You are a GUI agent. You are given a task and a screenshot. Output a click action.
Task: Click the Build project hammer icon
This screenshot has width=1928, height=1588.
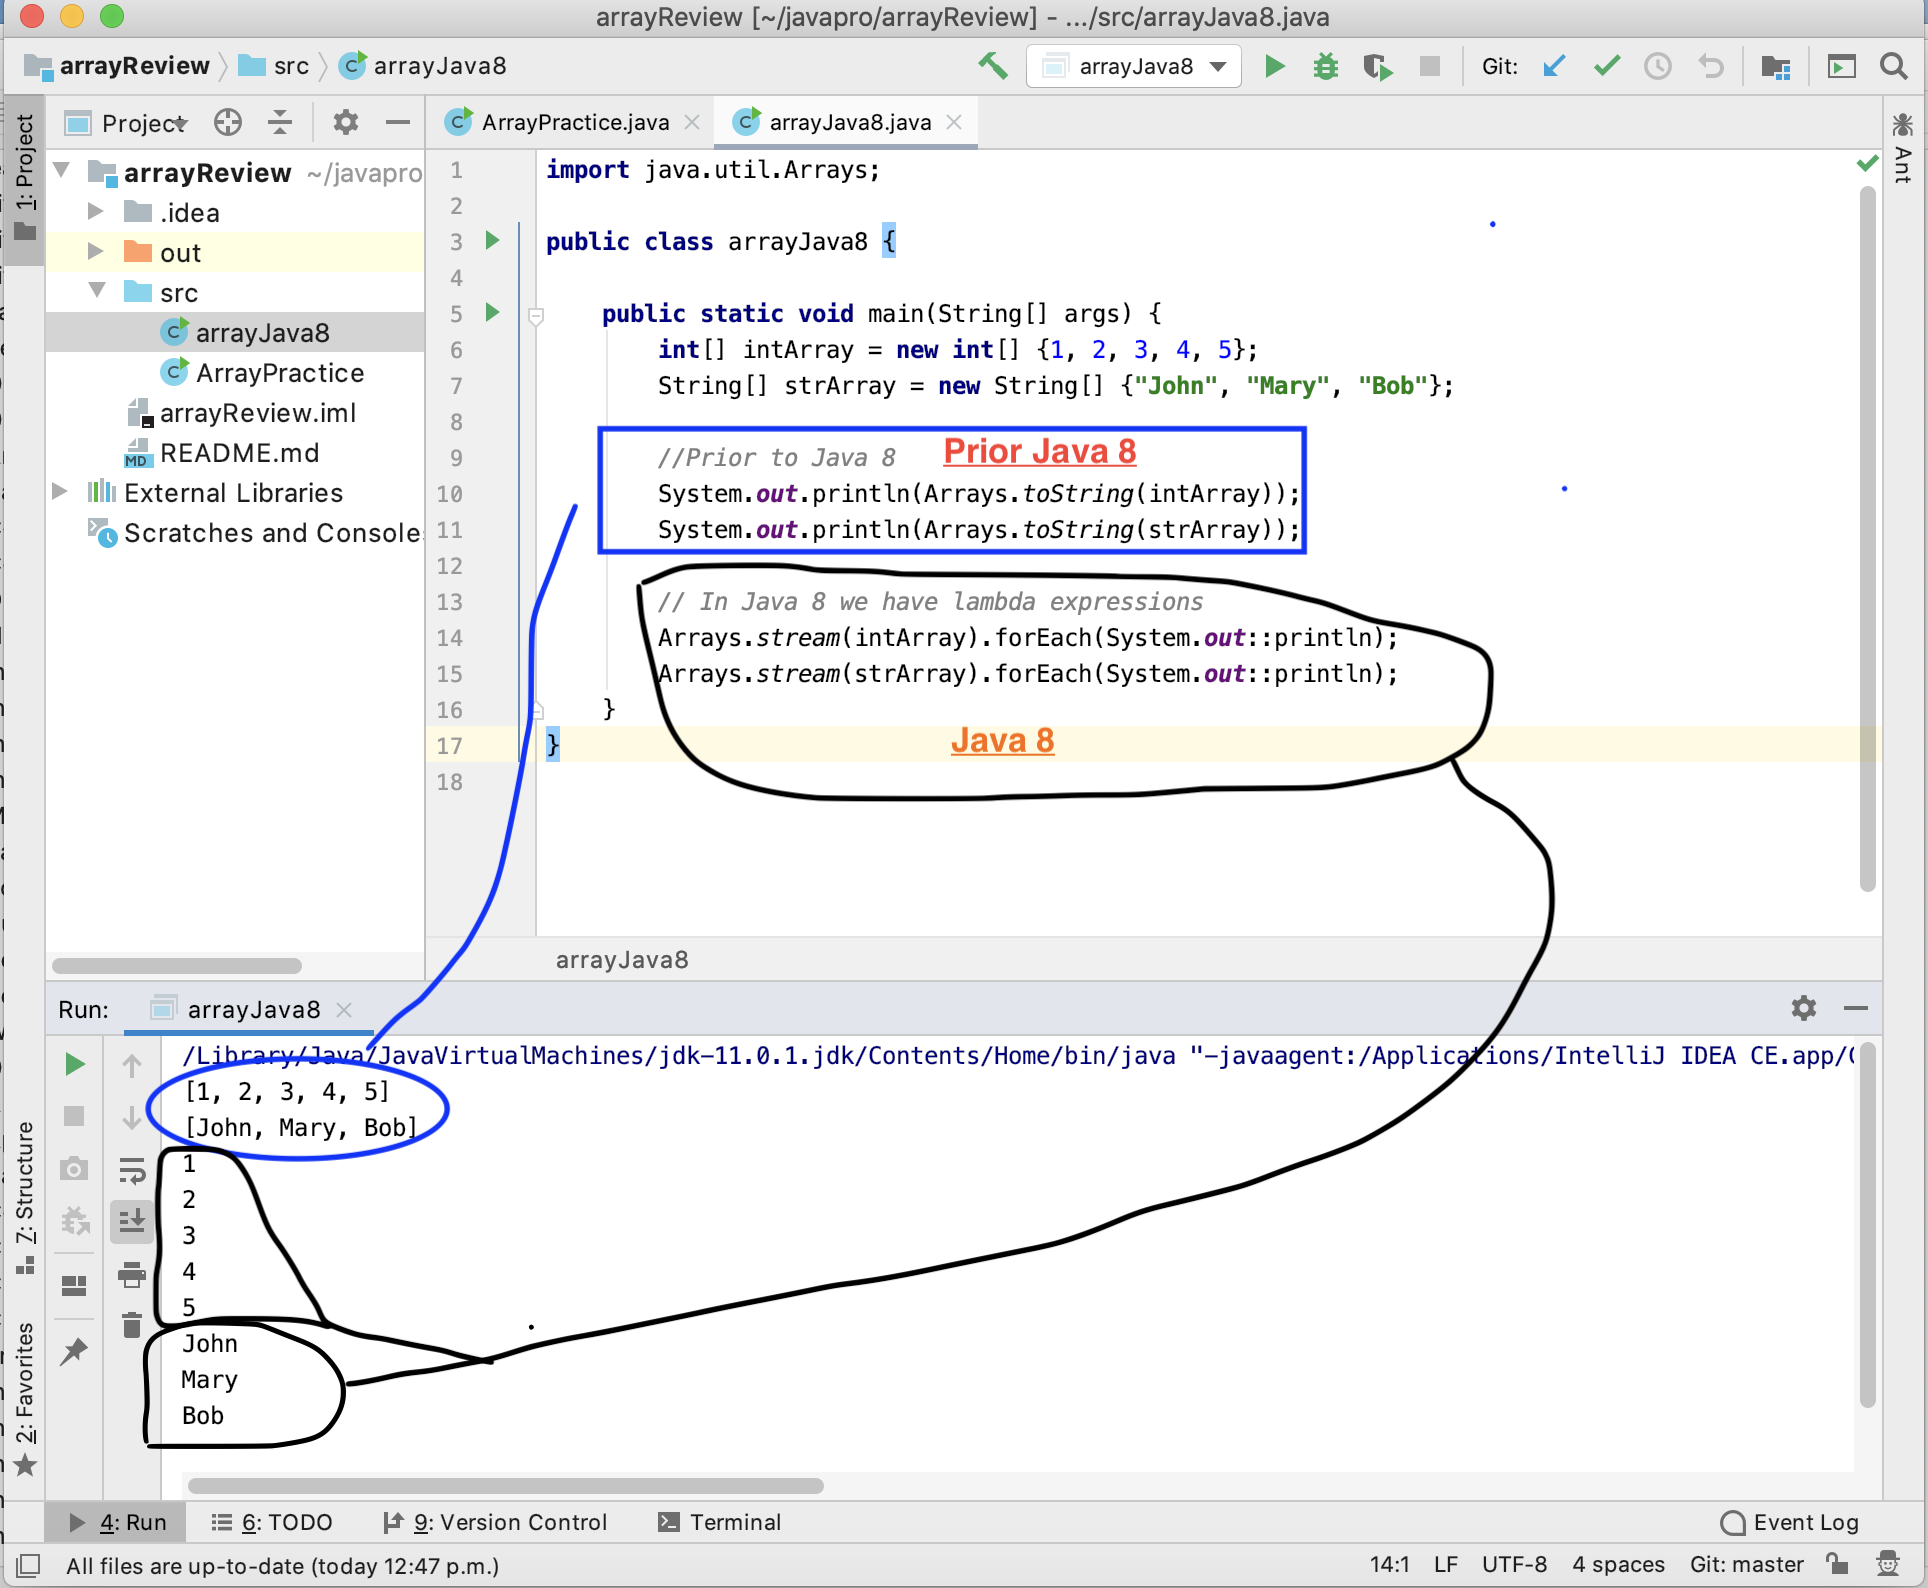click(x=992, y=66)
